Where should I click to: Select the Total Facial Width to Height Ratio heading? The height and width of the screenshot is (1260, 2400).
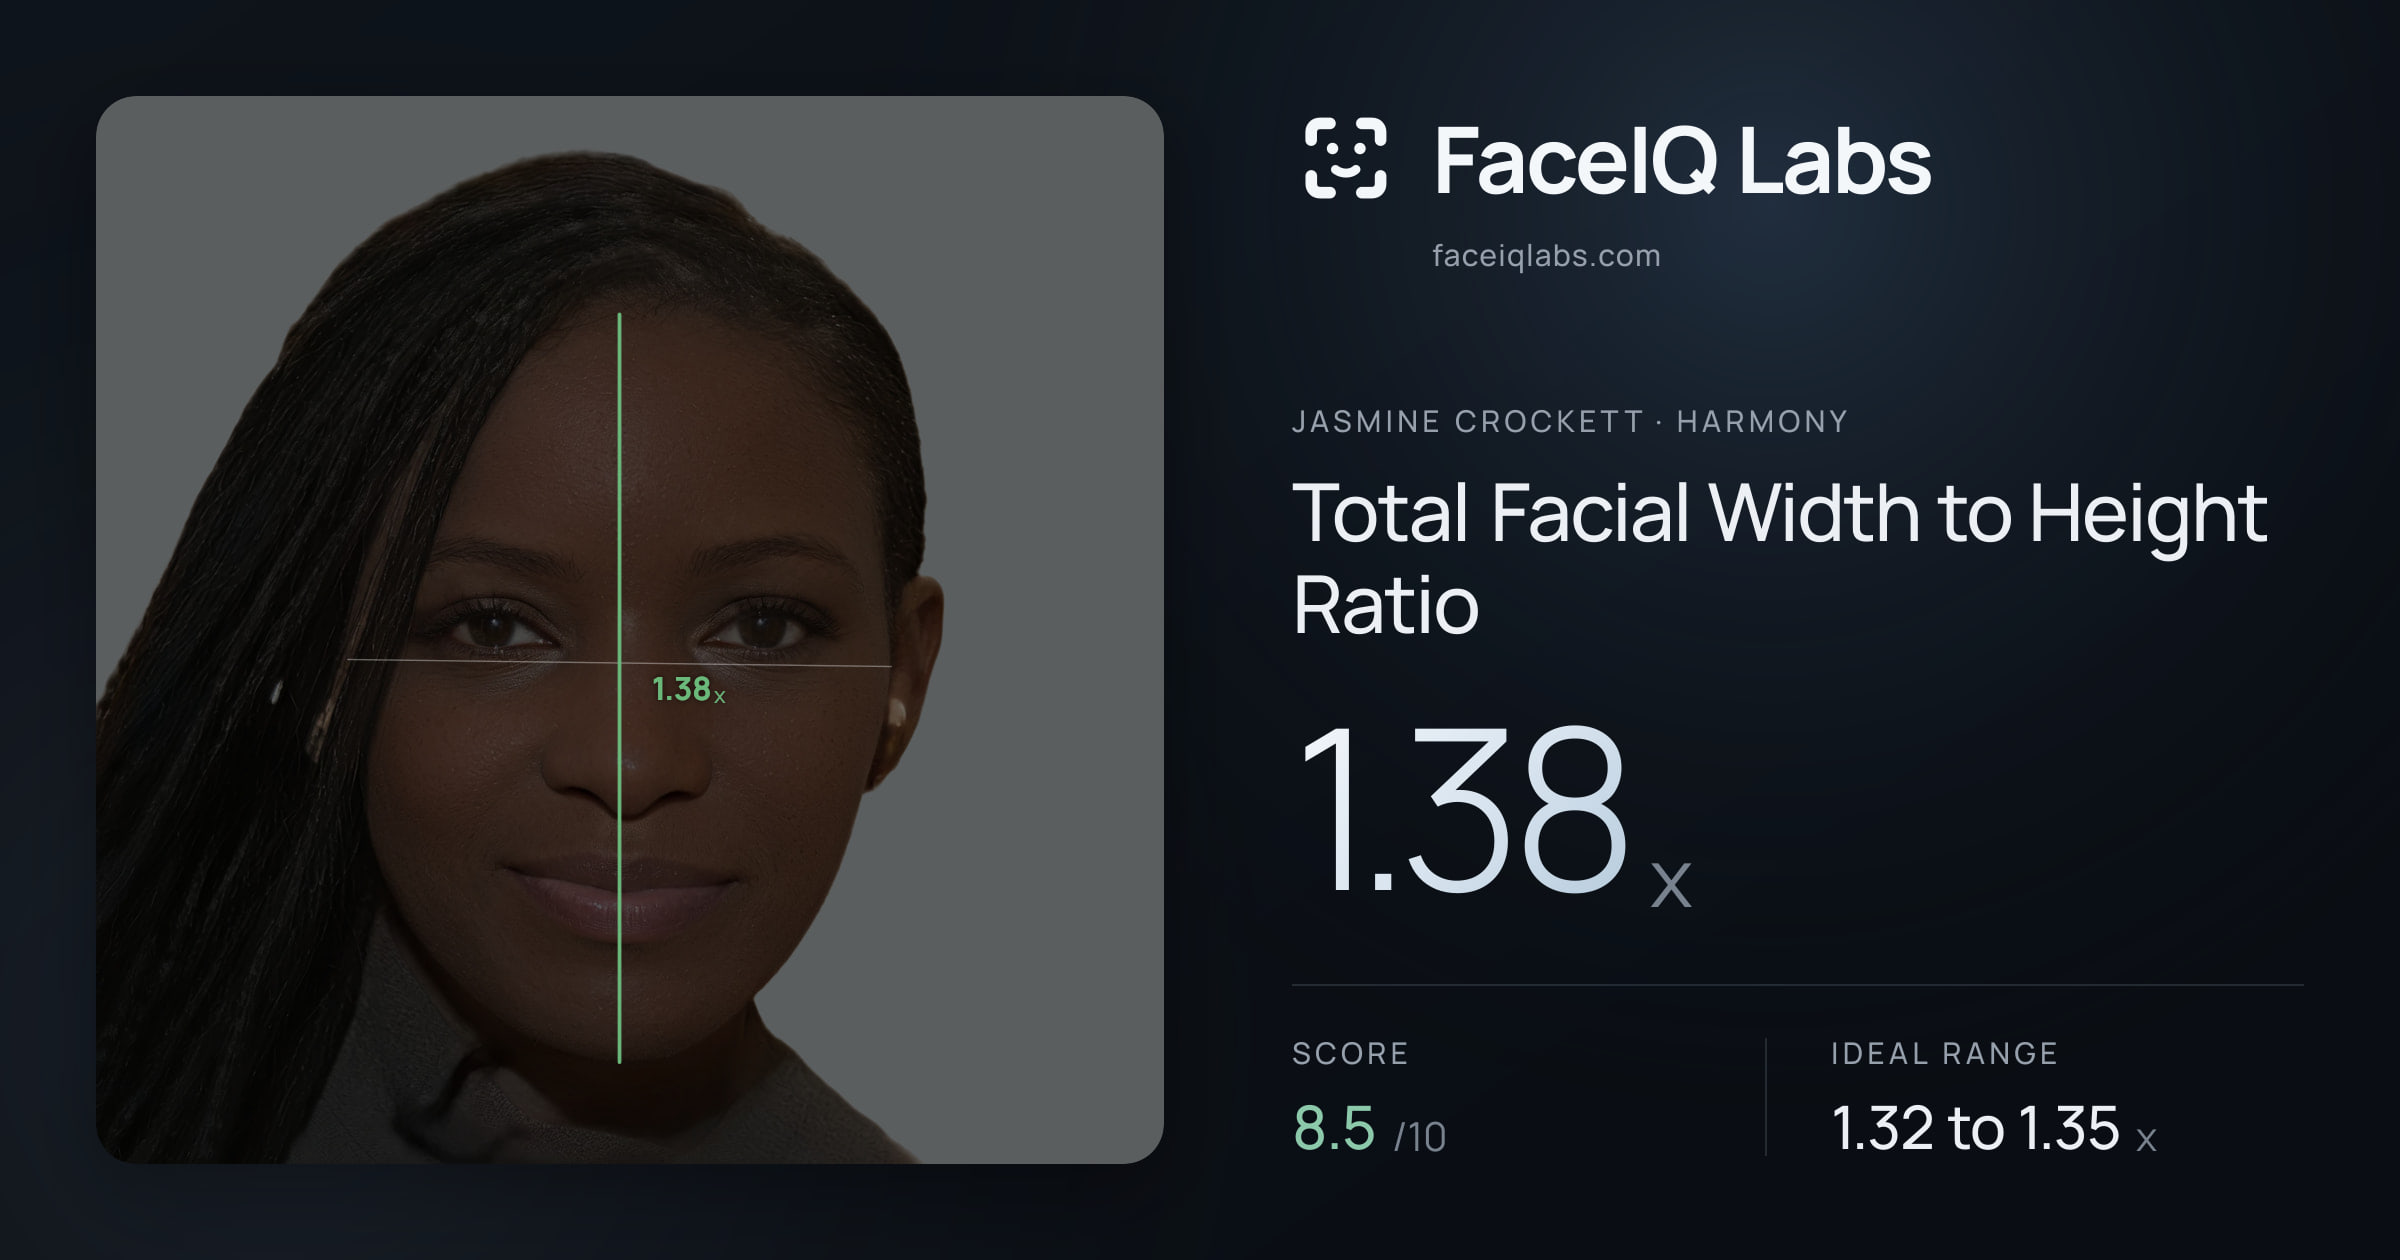point(1779,558)
